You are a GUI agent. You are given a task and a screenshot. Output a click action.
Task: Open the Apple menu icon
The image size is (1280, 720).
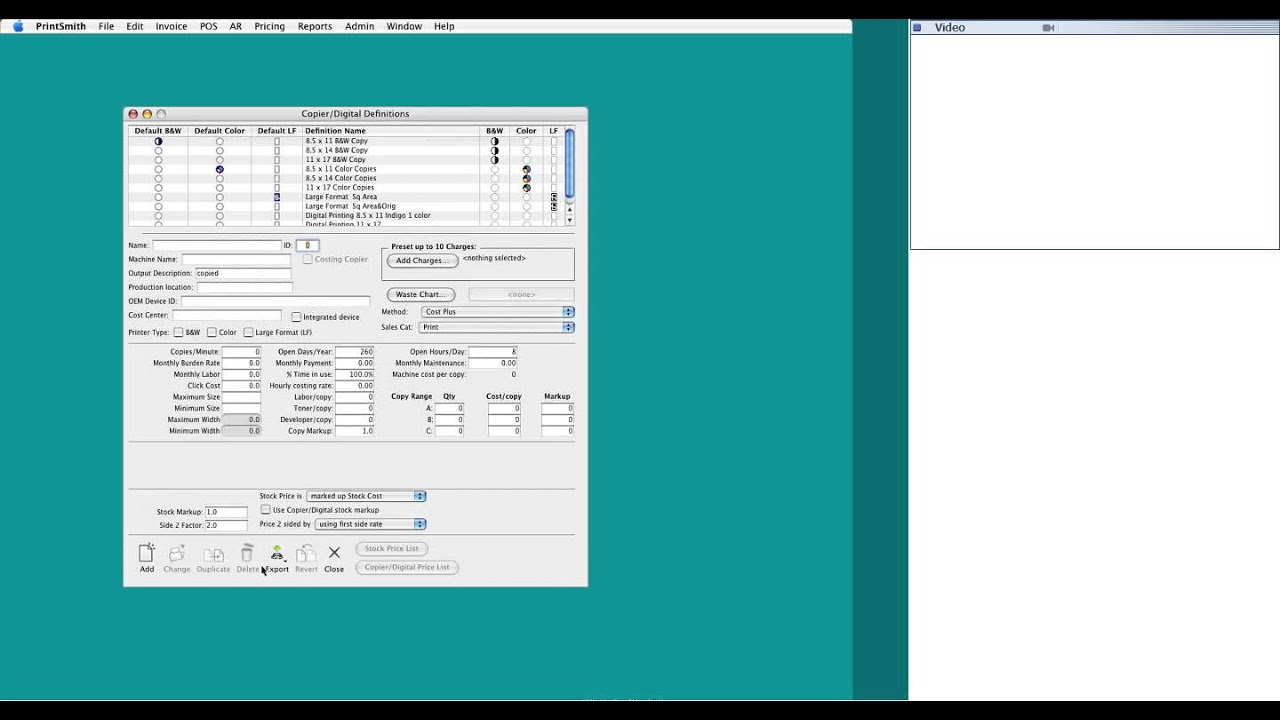(x=17, y=26)
